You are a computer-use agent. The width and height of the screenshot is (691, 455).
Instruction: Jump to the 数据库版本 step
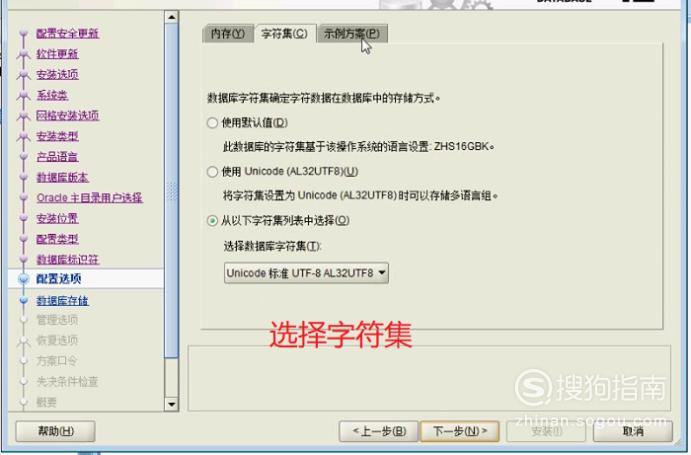click(x=63, y=177)
